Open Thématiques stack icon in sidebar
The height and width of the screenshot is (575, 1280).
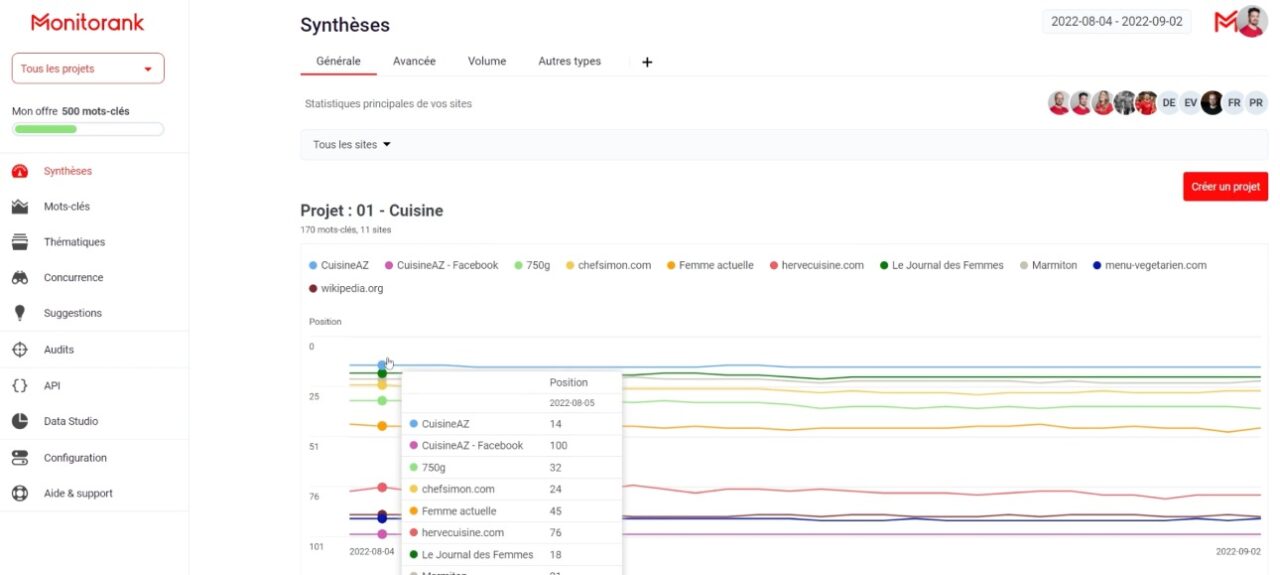pyautogui.click(x=20, y=242)
